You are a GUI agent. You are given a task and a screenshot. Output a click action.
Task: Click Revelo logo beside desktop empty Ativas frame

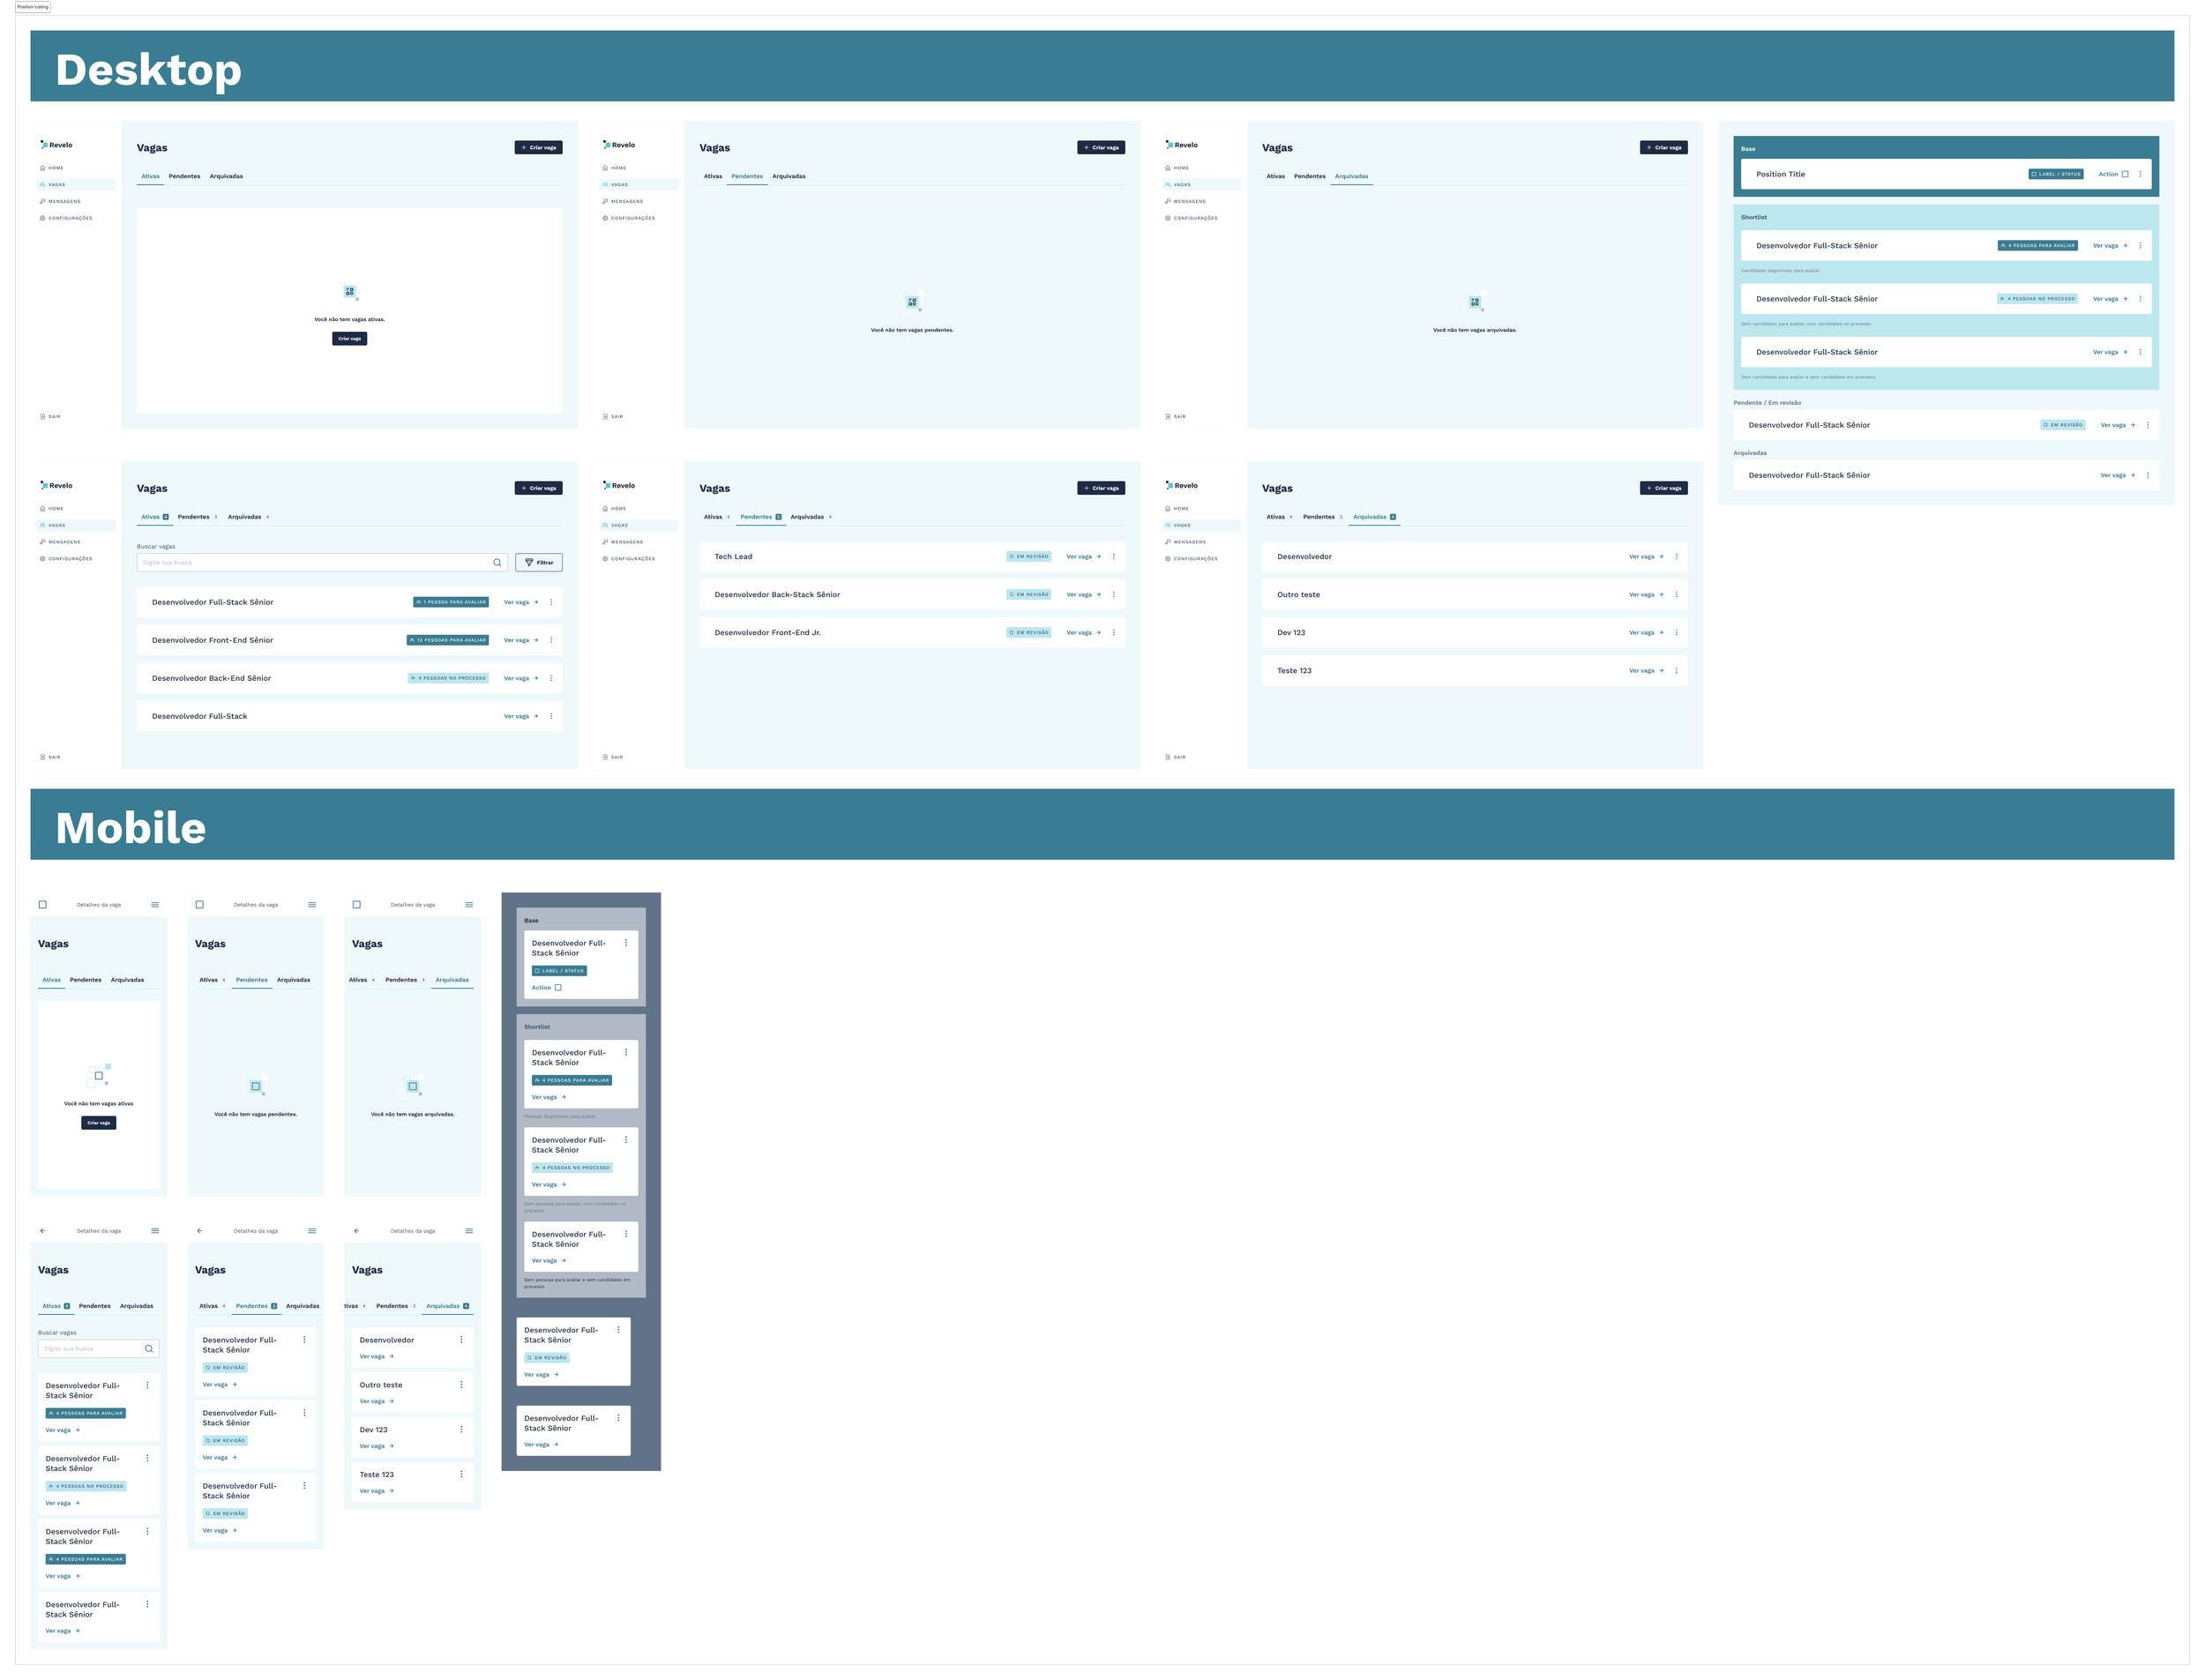56,145
